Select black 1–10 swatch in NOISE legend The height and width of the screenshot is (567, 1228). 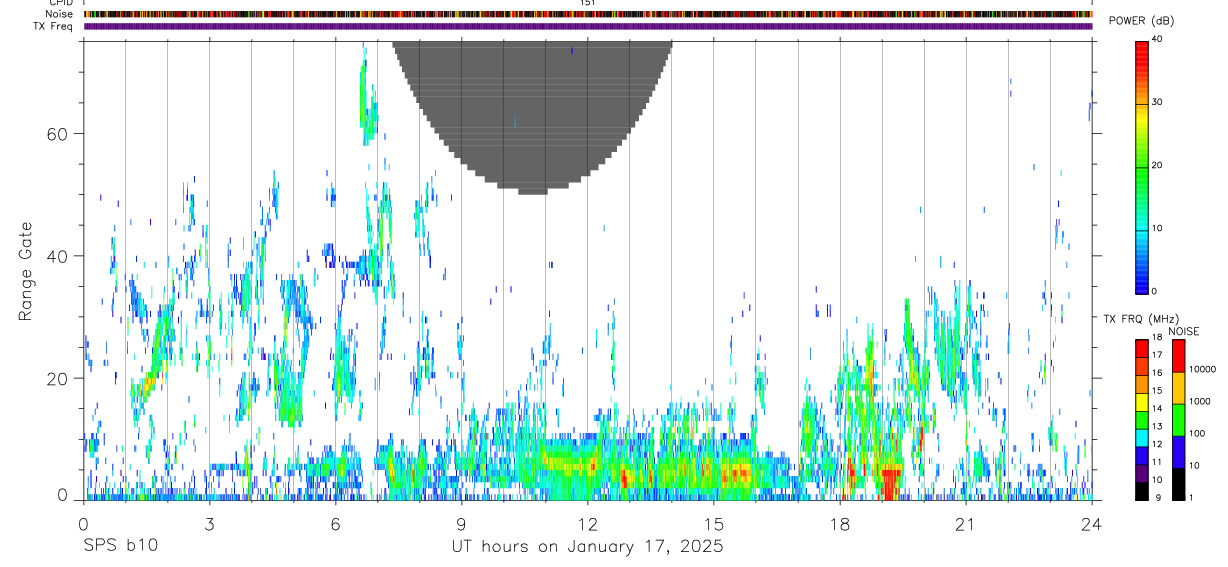point(1178,484)
